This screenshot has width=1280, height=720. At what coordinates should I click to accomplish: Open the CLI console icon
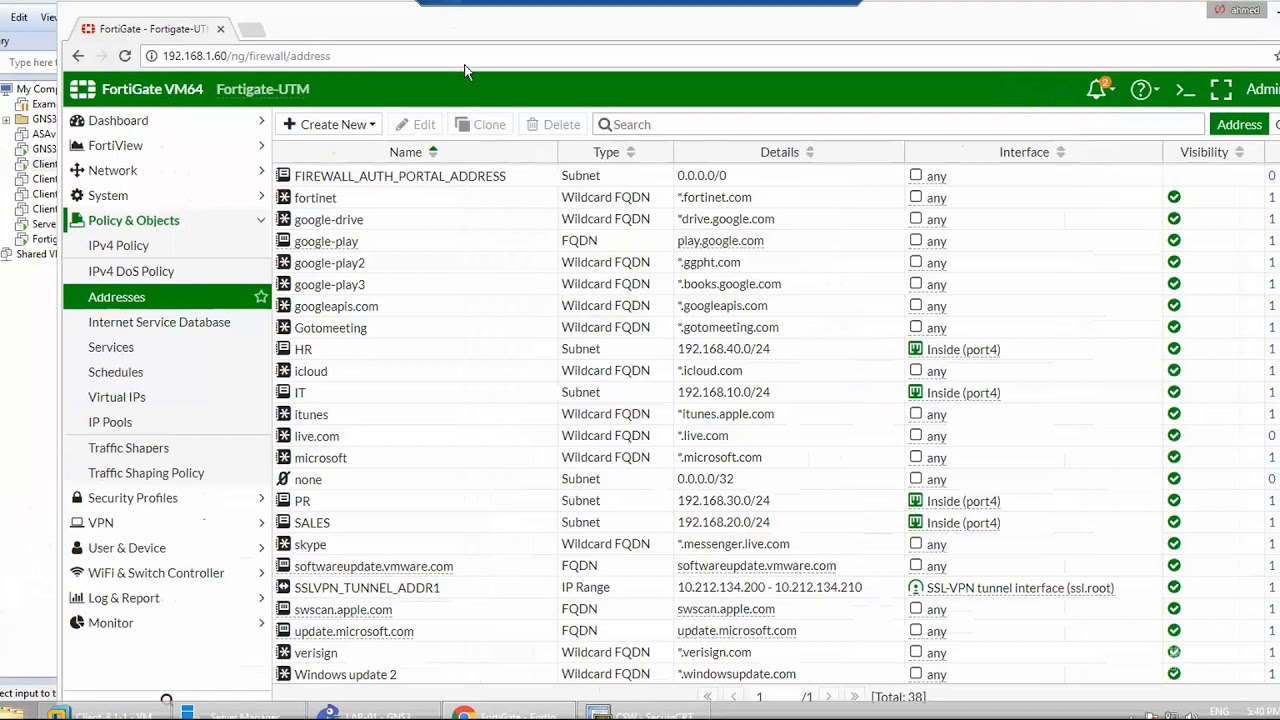(1185, 90)
